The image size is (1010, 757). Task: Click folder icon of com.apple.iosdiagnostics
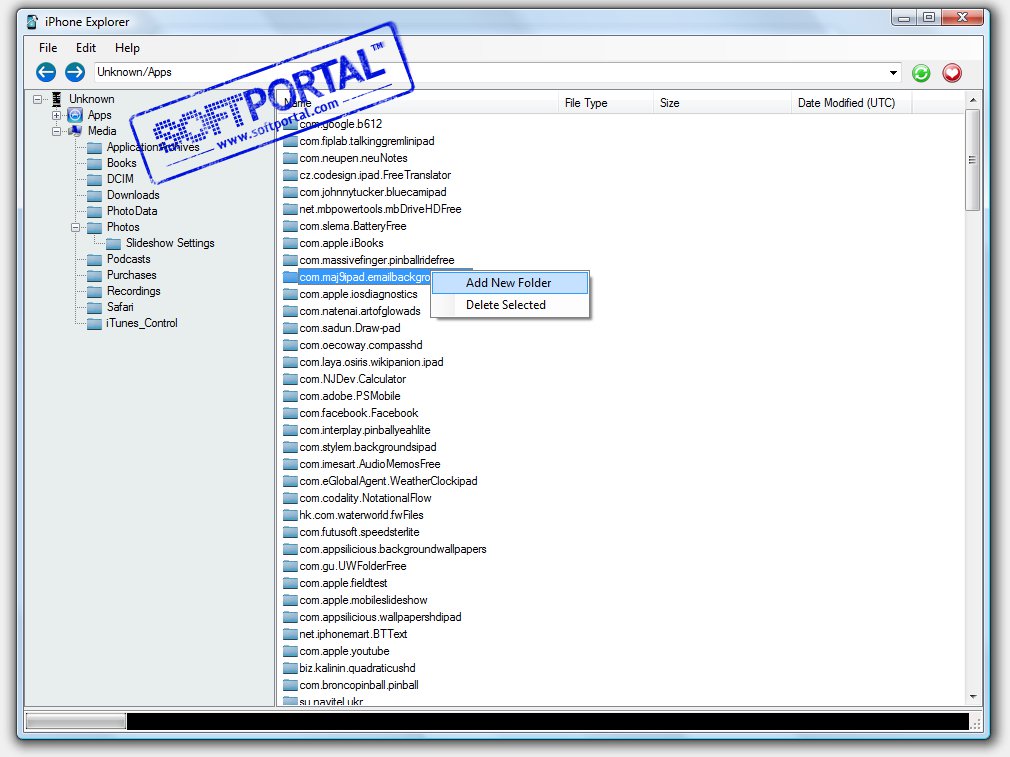coord(290,294)
